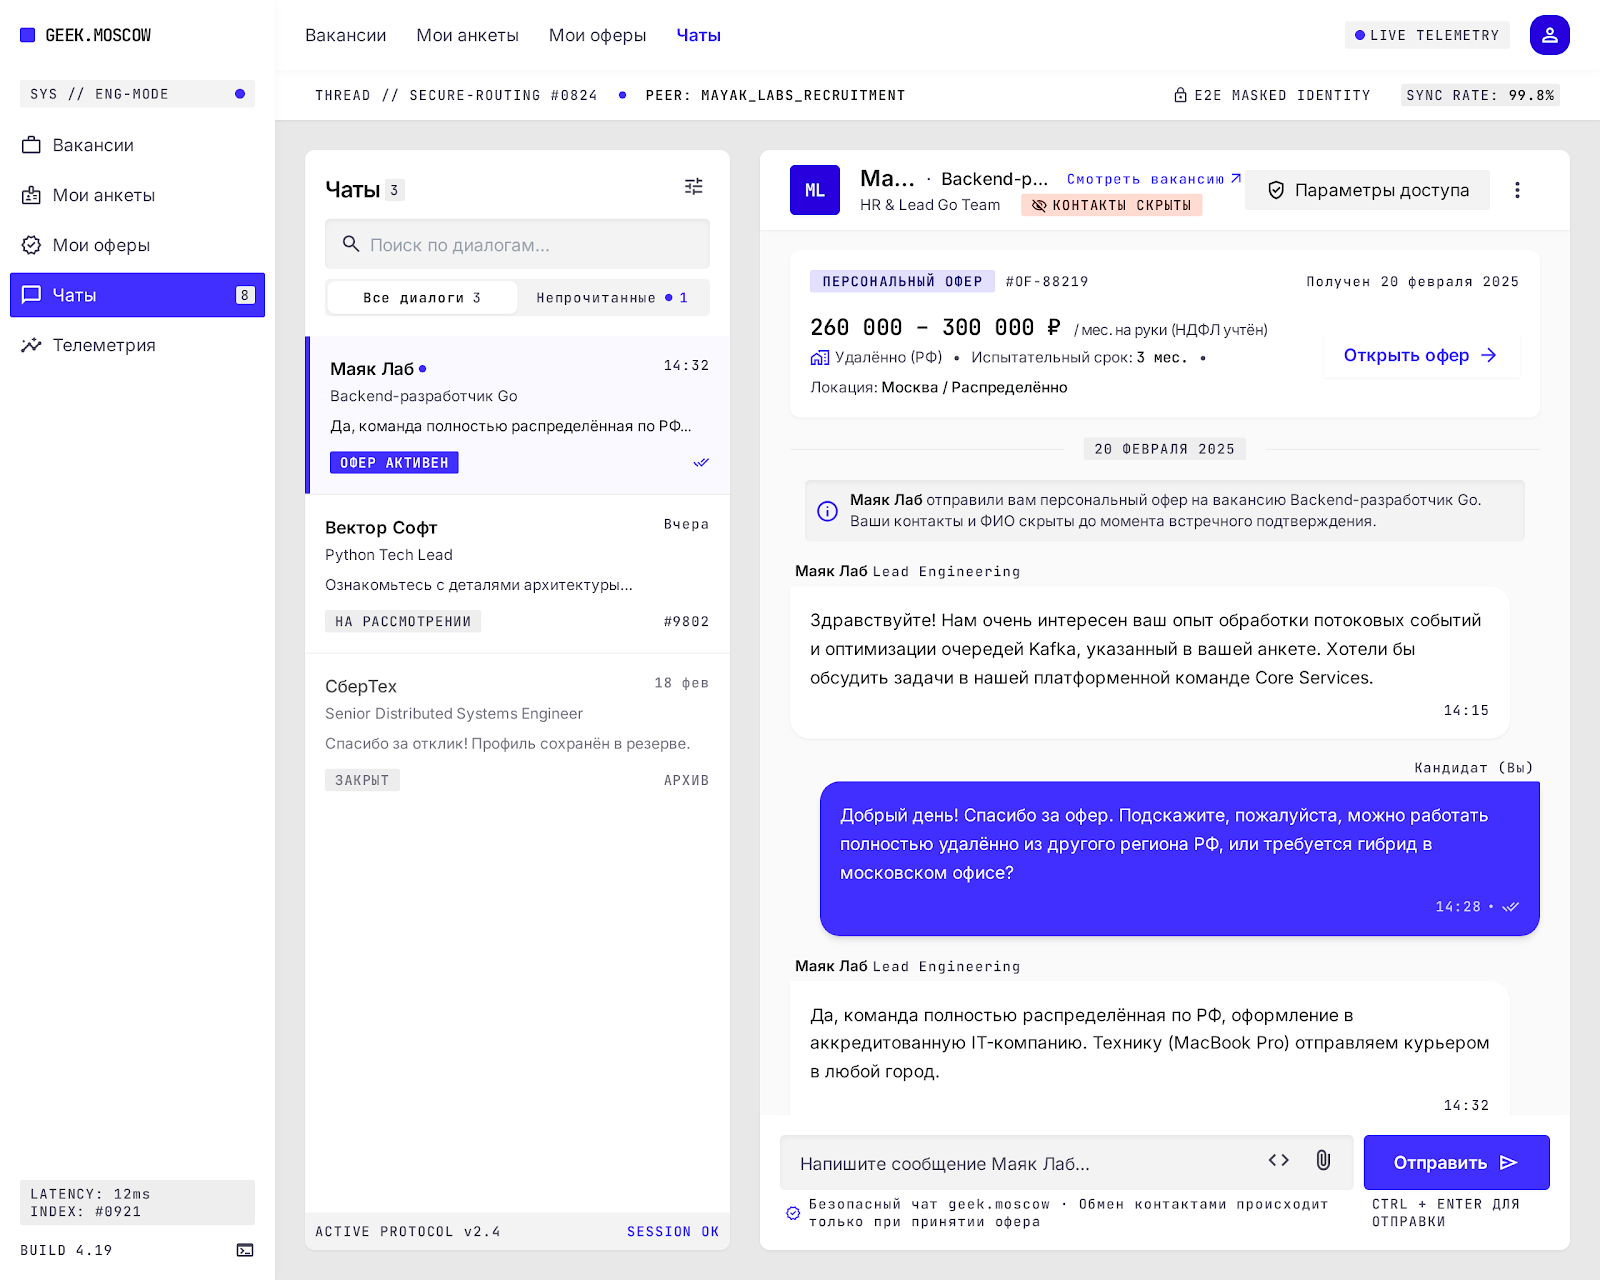The image size is (1600, 1280).
Task: Focus the Напишите сообщение input field
Action: click(1066, 1163)
